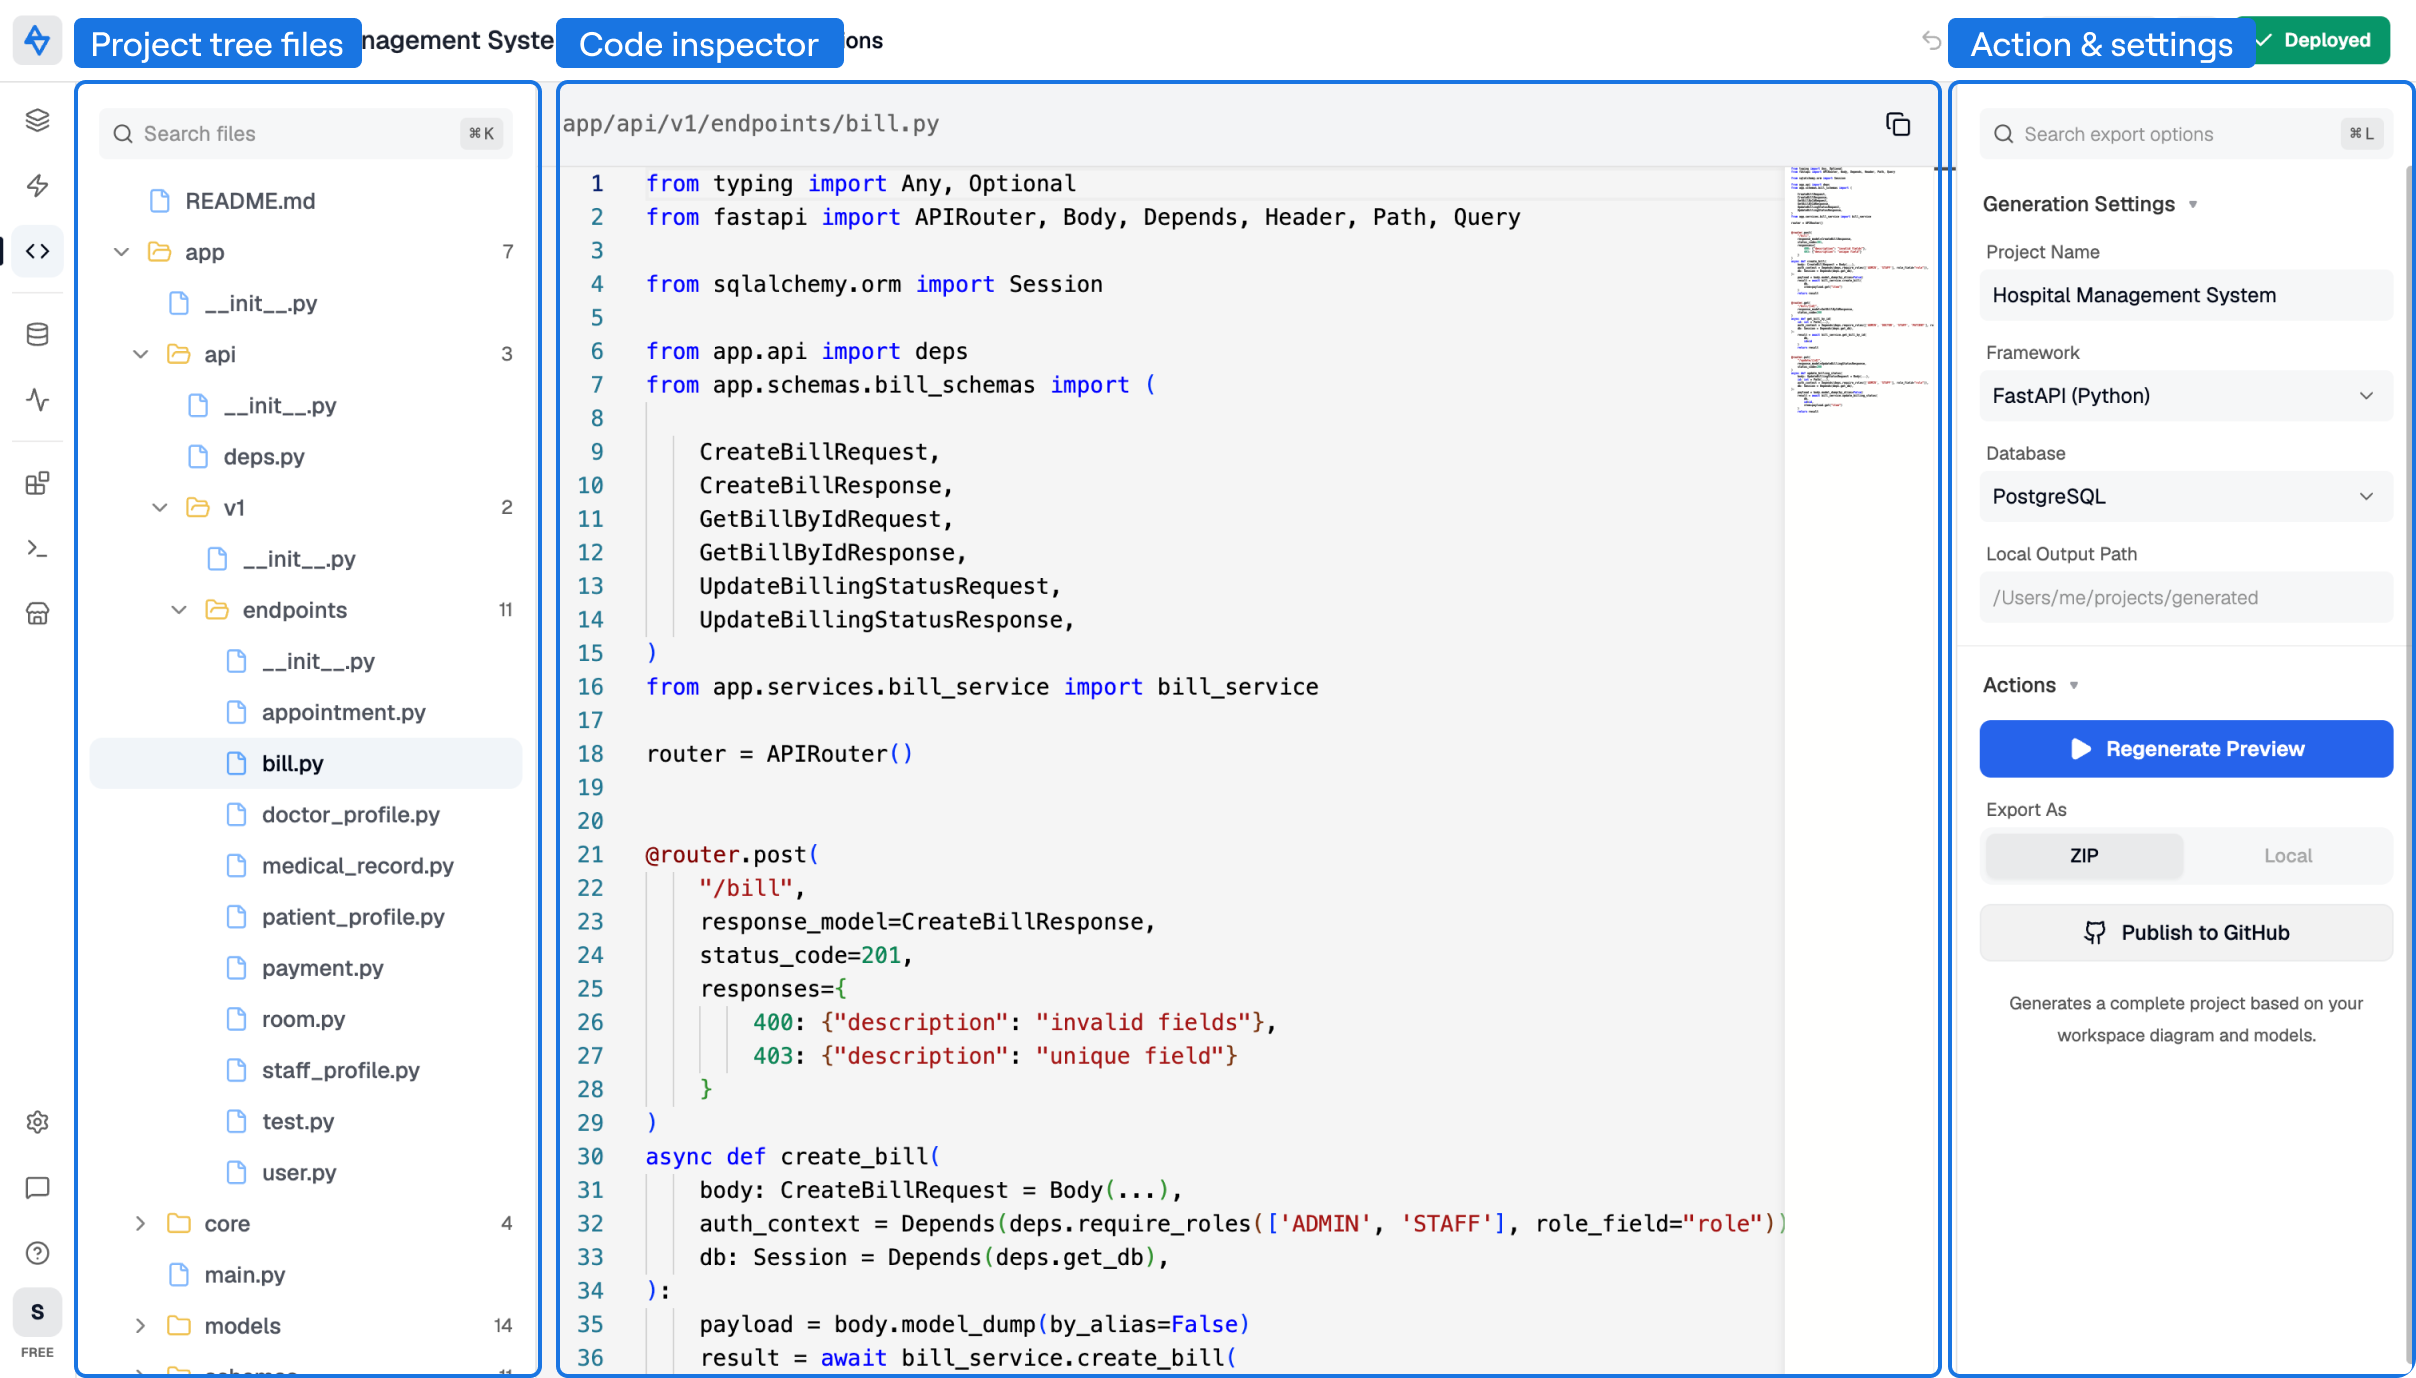This screenshot has height=1378, width=2416.
Task: Click the code minimap preview
Action: click(1860, 290)
